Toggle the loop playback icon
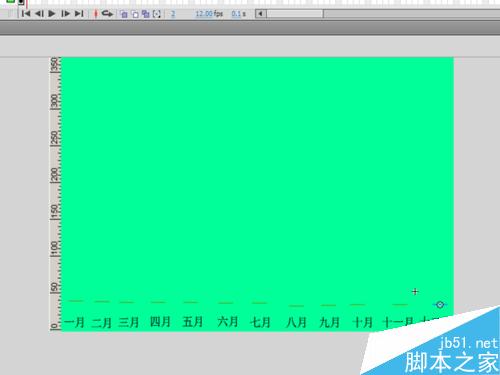The height and width of the screenshot is (375, 500). (x=107, y=14)
